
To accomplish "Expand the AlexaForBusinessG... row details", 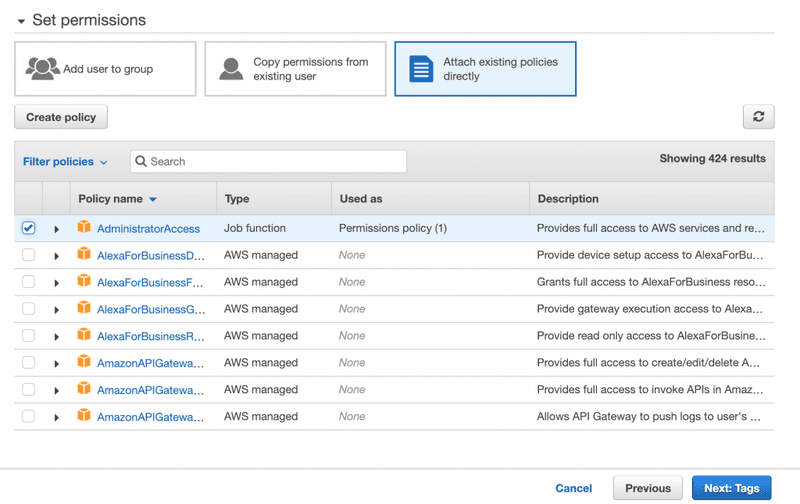I will coord(57,310).
